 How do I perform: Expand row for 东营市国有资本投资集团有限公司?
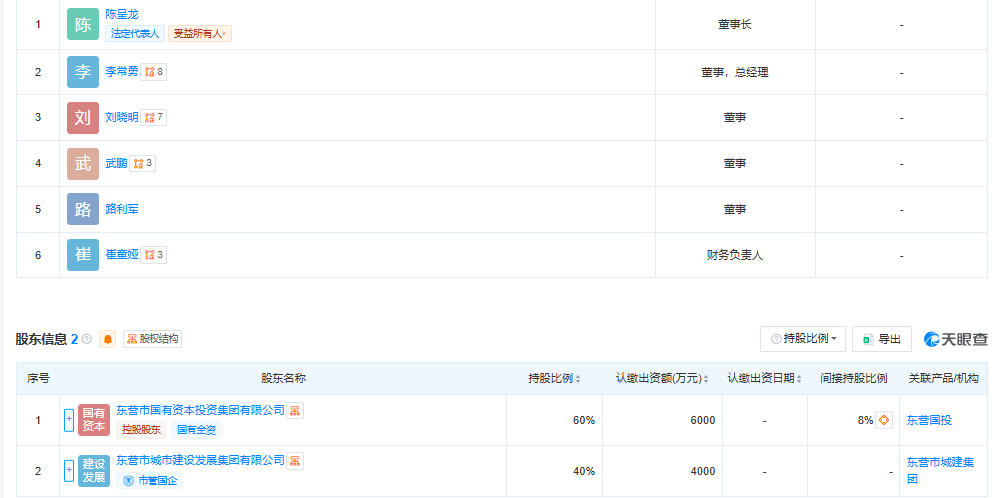coord(69,420)
